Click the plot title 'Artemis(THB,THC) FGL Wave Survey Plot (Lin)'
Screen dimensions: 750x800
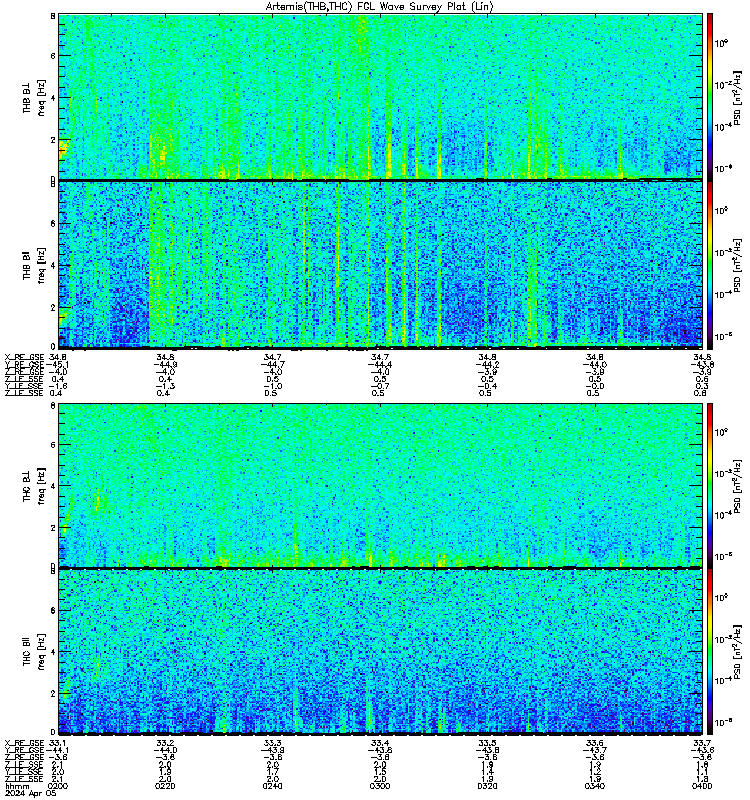coord(379,7)
